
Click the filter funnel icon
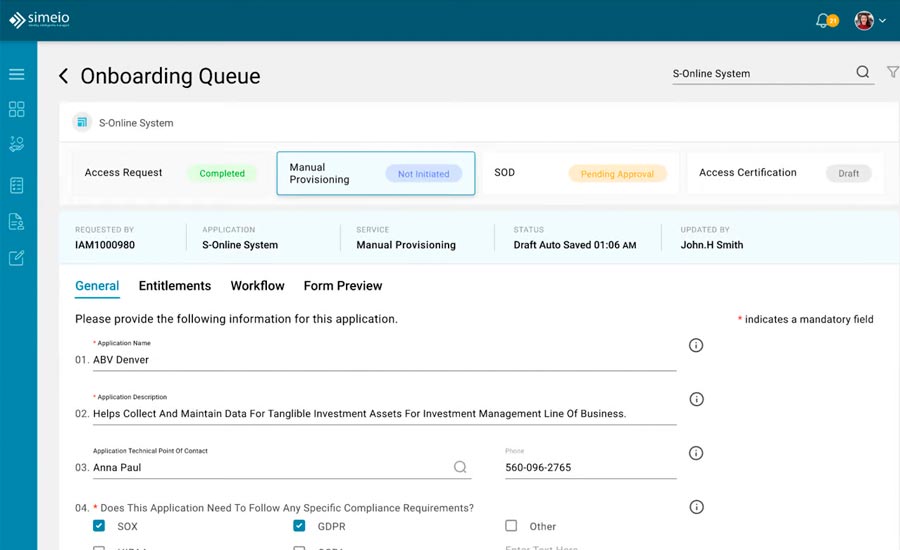coord(892,72)
